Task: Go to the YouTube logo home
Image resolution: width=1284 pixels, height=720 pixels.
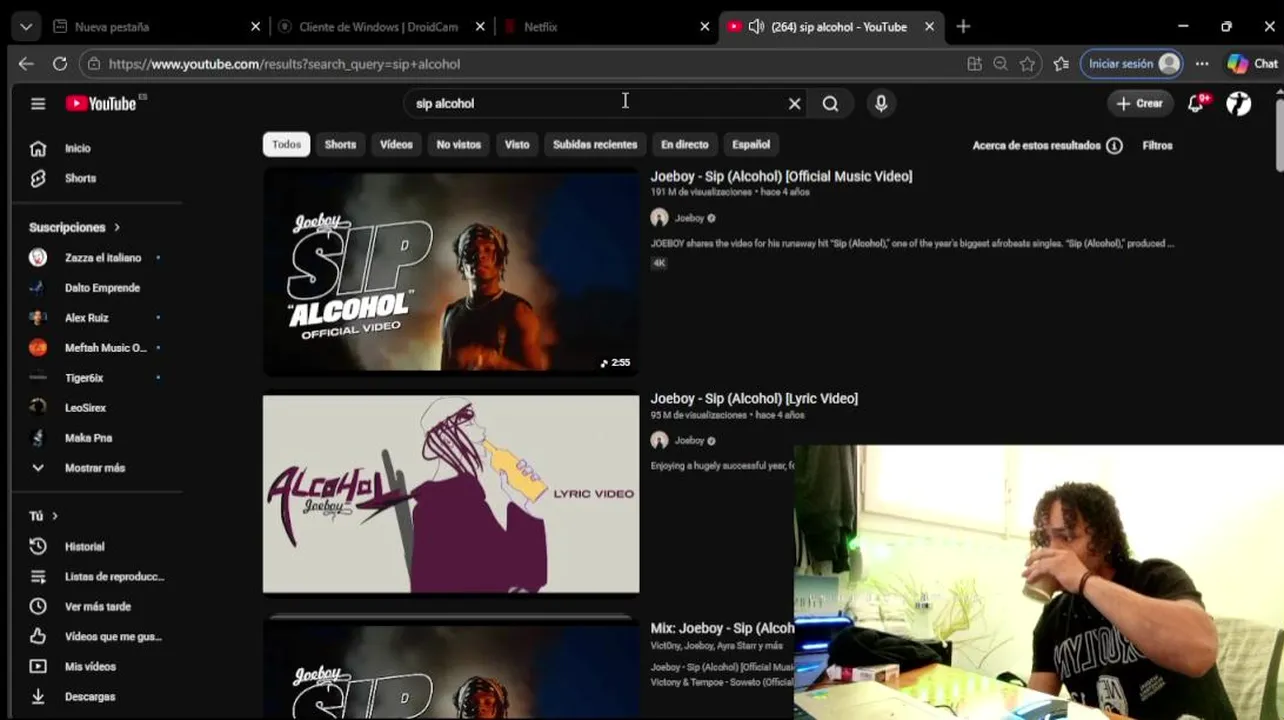Action: coord(101,103)
